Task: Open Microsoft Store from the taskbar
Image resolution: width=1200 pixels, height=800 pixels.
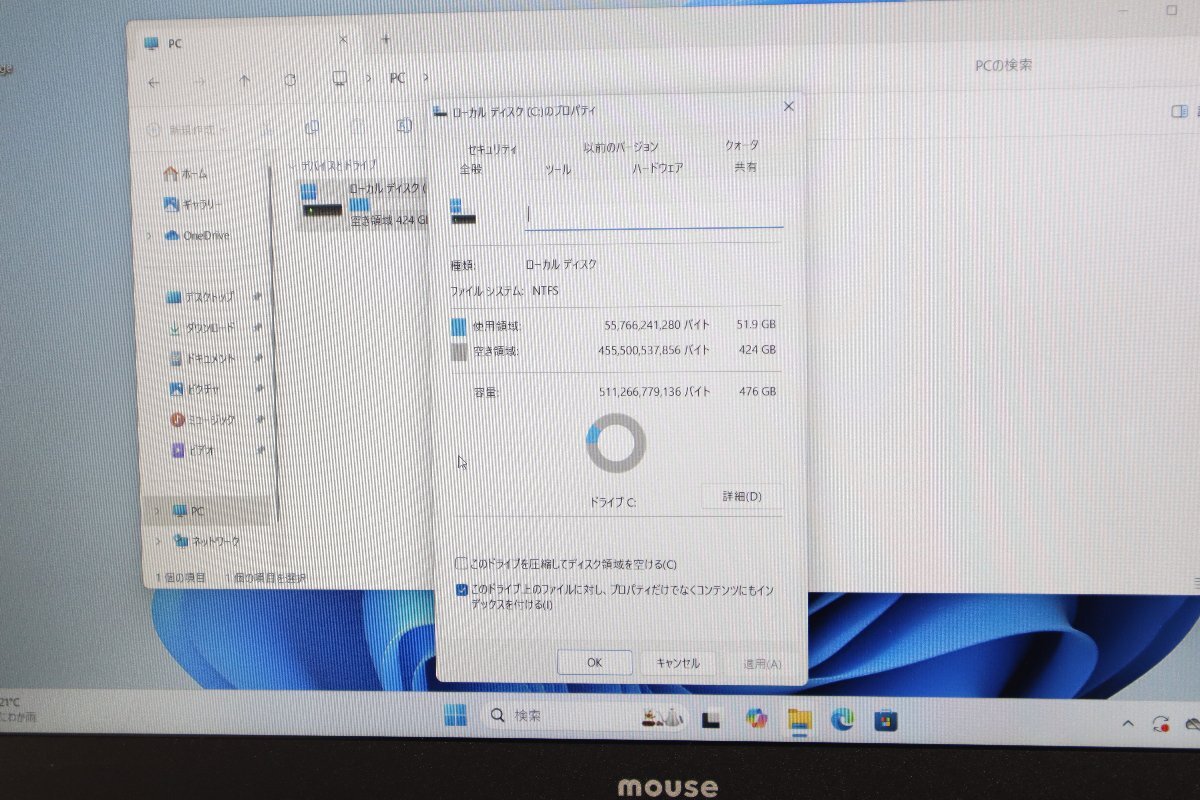Action: [885, 719]
